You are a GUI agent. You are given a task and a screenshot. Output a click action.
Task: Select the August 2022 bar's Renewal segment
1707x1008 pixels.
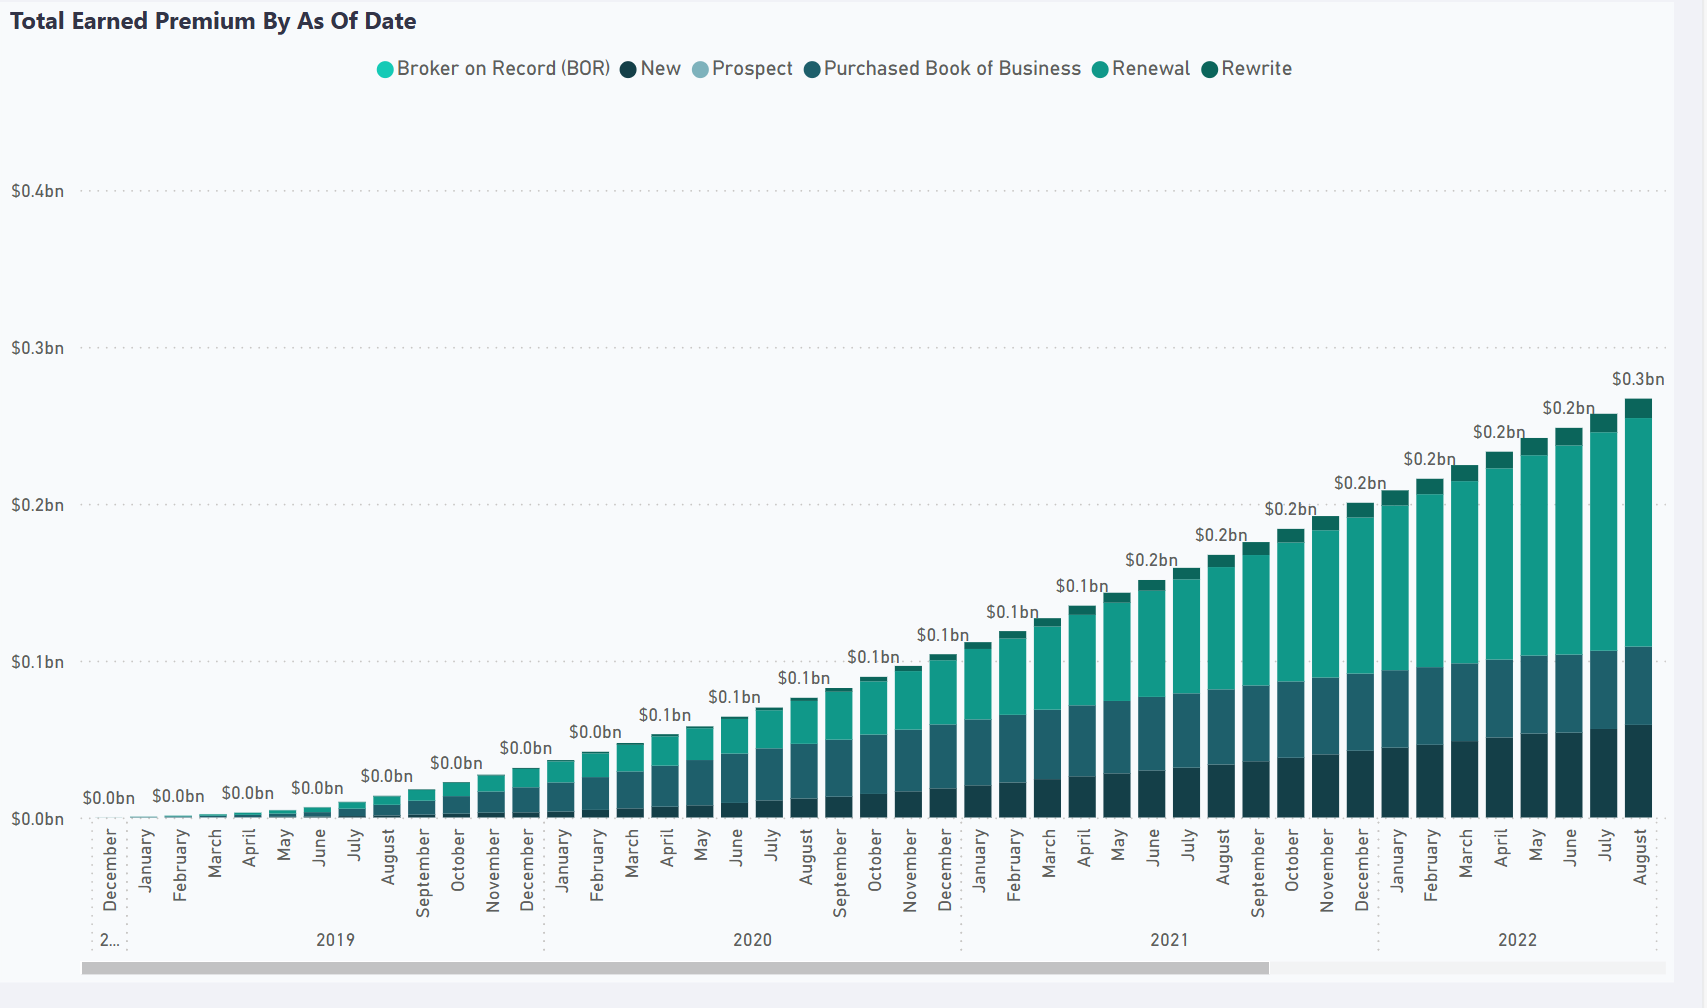point(1638,532)
